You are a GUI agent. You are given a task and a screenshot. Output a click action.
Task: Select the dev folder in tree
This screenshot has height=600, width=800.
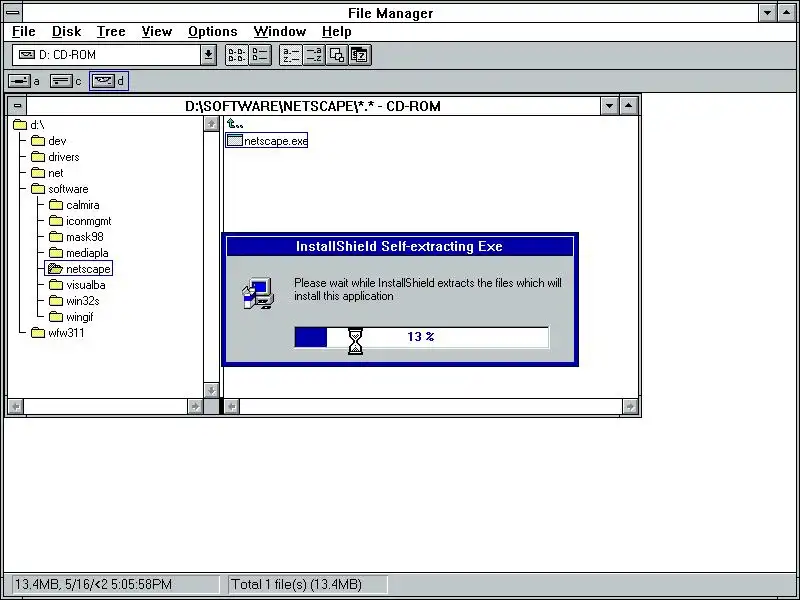coord(48,141)
